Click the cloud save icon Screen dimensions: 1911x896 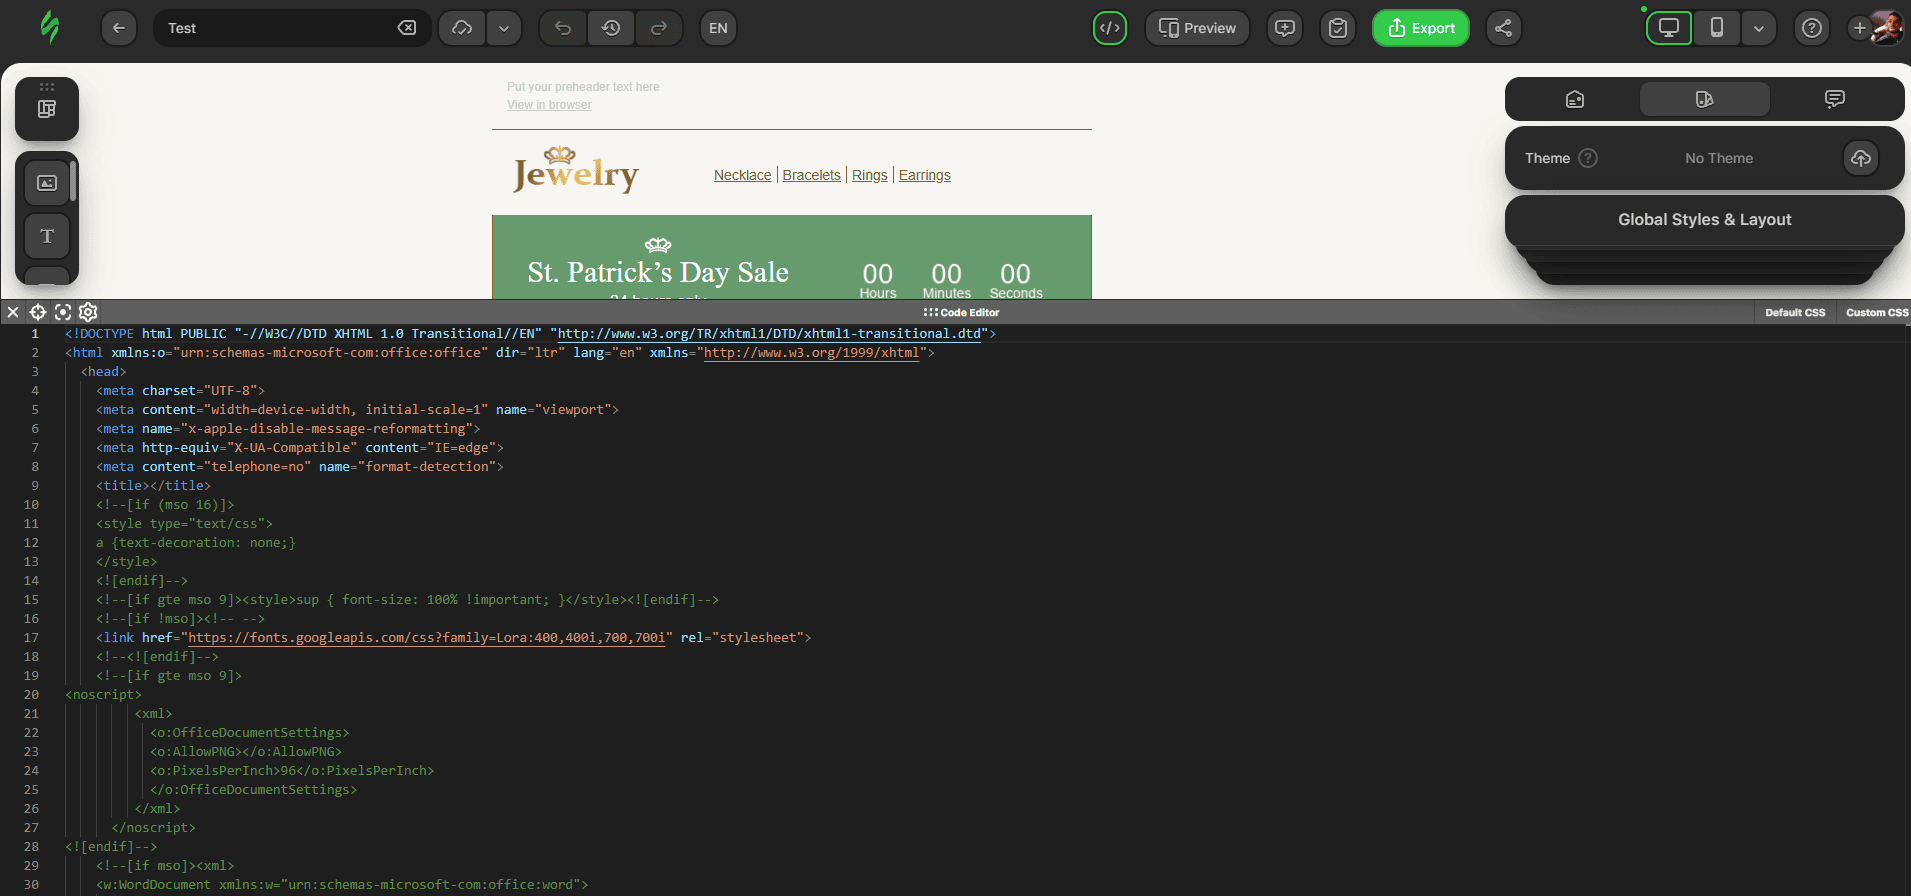(x=462, y=28)
